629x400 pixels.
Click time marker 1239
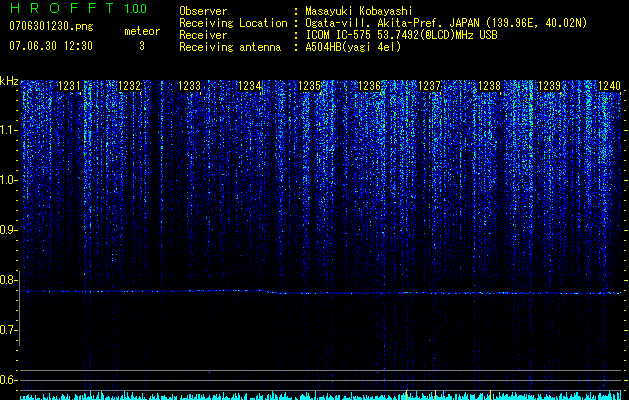(x=549, y=86)
